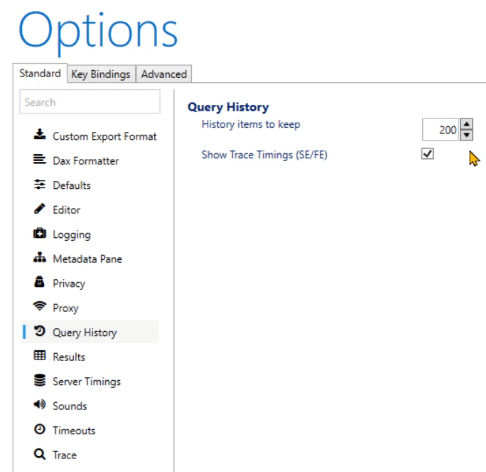This screenshot has height=472, width=486.
Task: Select Metadata Pane label in the list
Action: coord(87,259)
